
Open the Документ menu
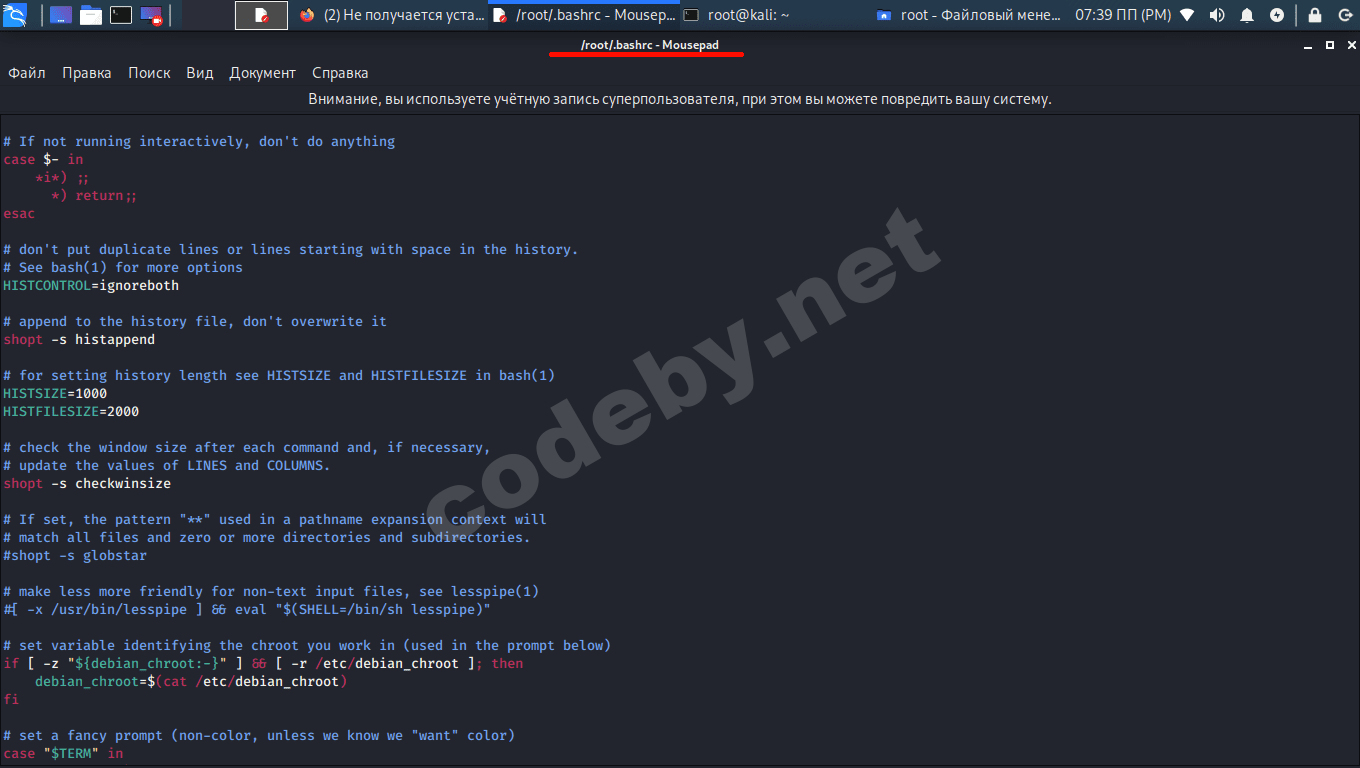tap(263, 73)
